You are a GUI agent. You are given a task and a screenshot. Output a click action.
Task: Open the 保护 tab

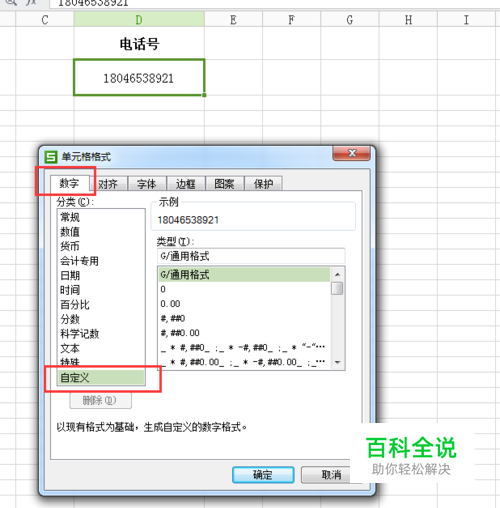pos(263,184)
